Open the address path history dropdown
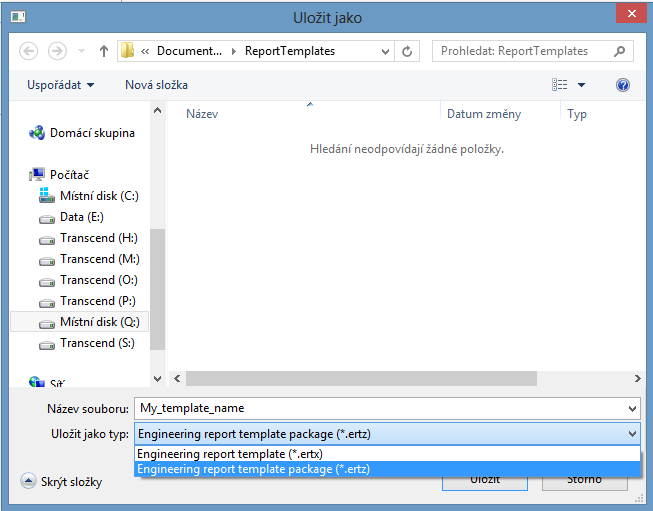Screen dimensions: 653x511 [385, 51]
